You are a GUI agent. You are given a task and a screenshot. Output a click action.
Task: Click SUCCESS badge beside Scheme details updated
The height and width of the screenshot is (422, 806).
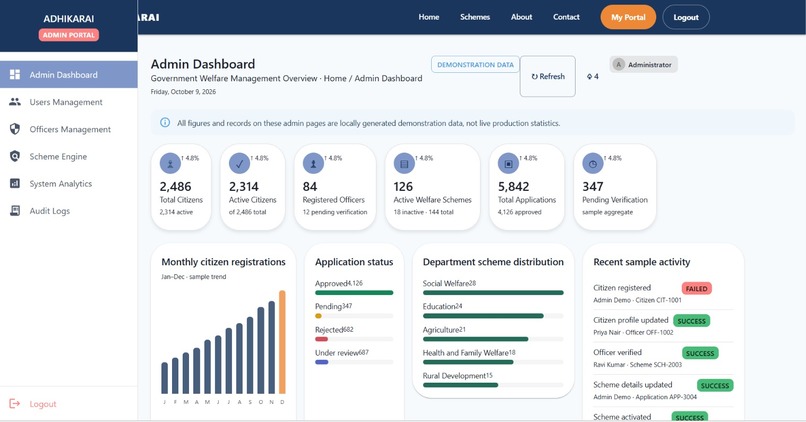715,386
